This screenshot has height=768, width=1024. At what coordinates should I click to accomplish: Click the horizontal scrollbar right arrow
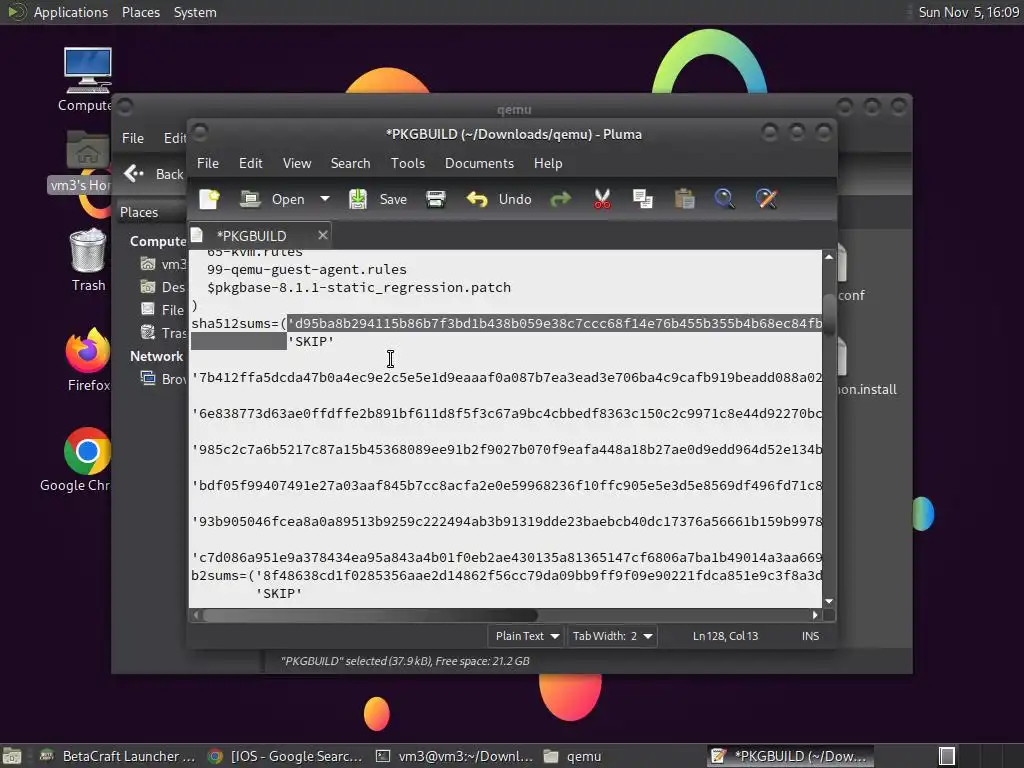click(814, 615)
